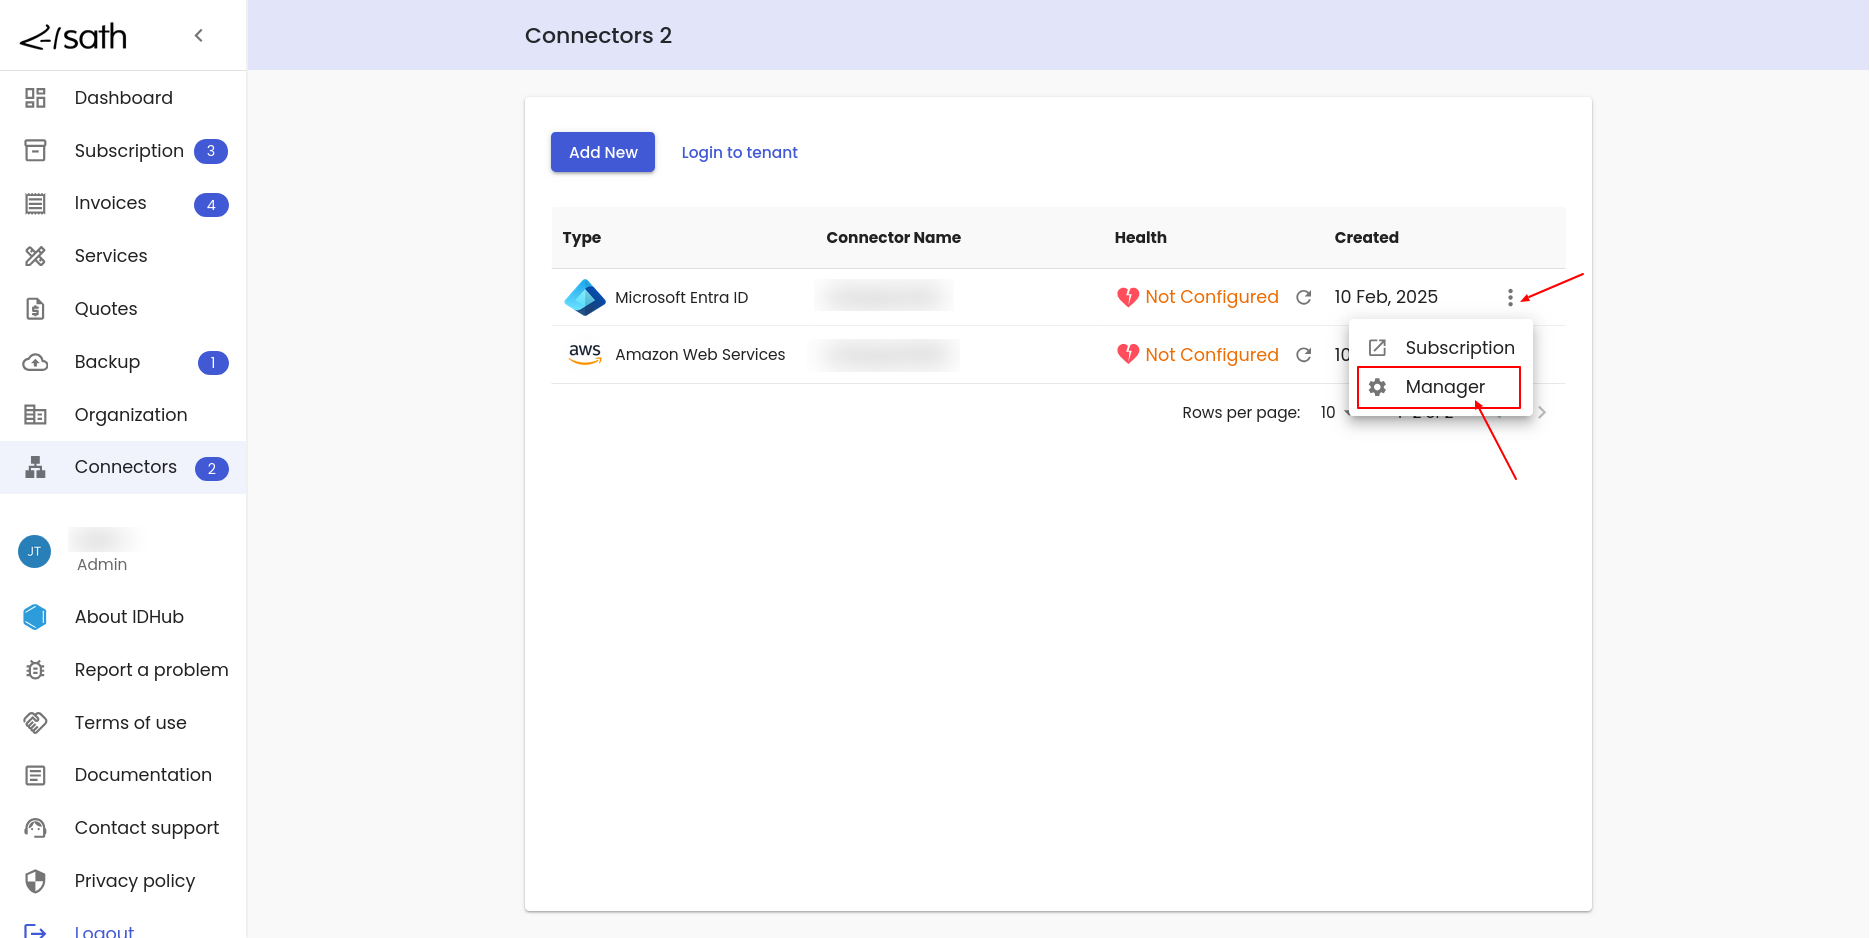Select Subscription from the context menu
Screen dimensions: 1870x938
click(x=1458, y=348)
